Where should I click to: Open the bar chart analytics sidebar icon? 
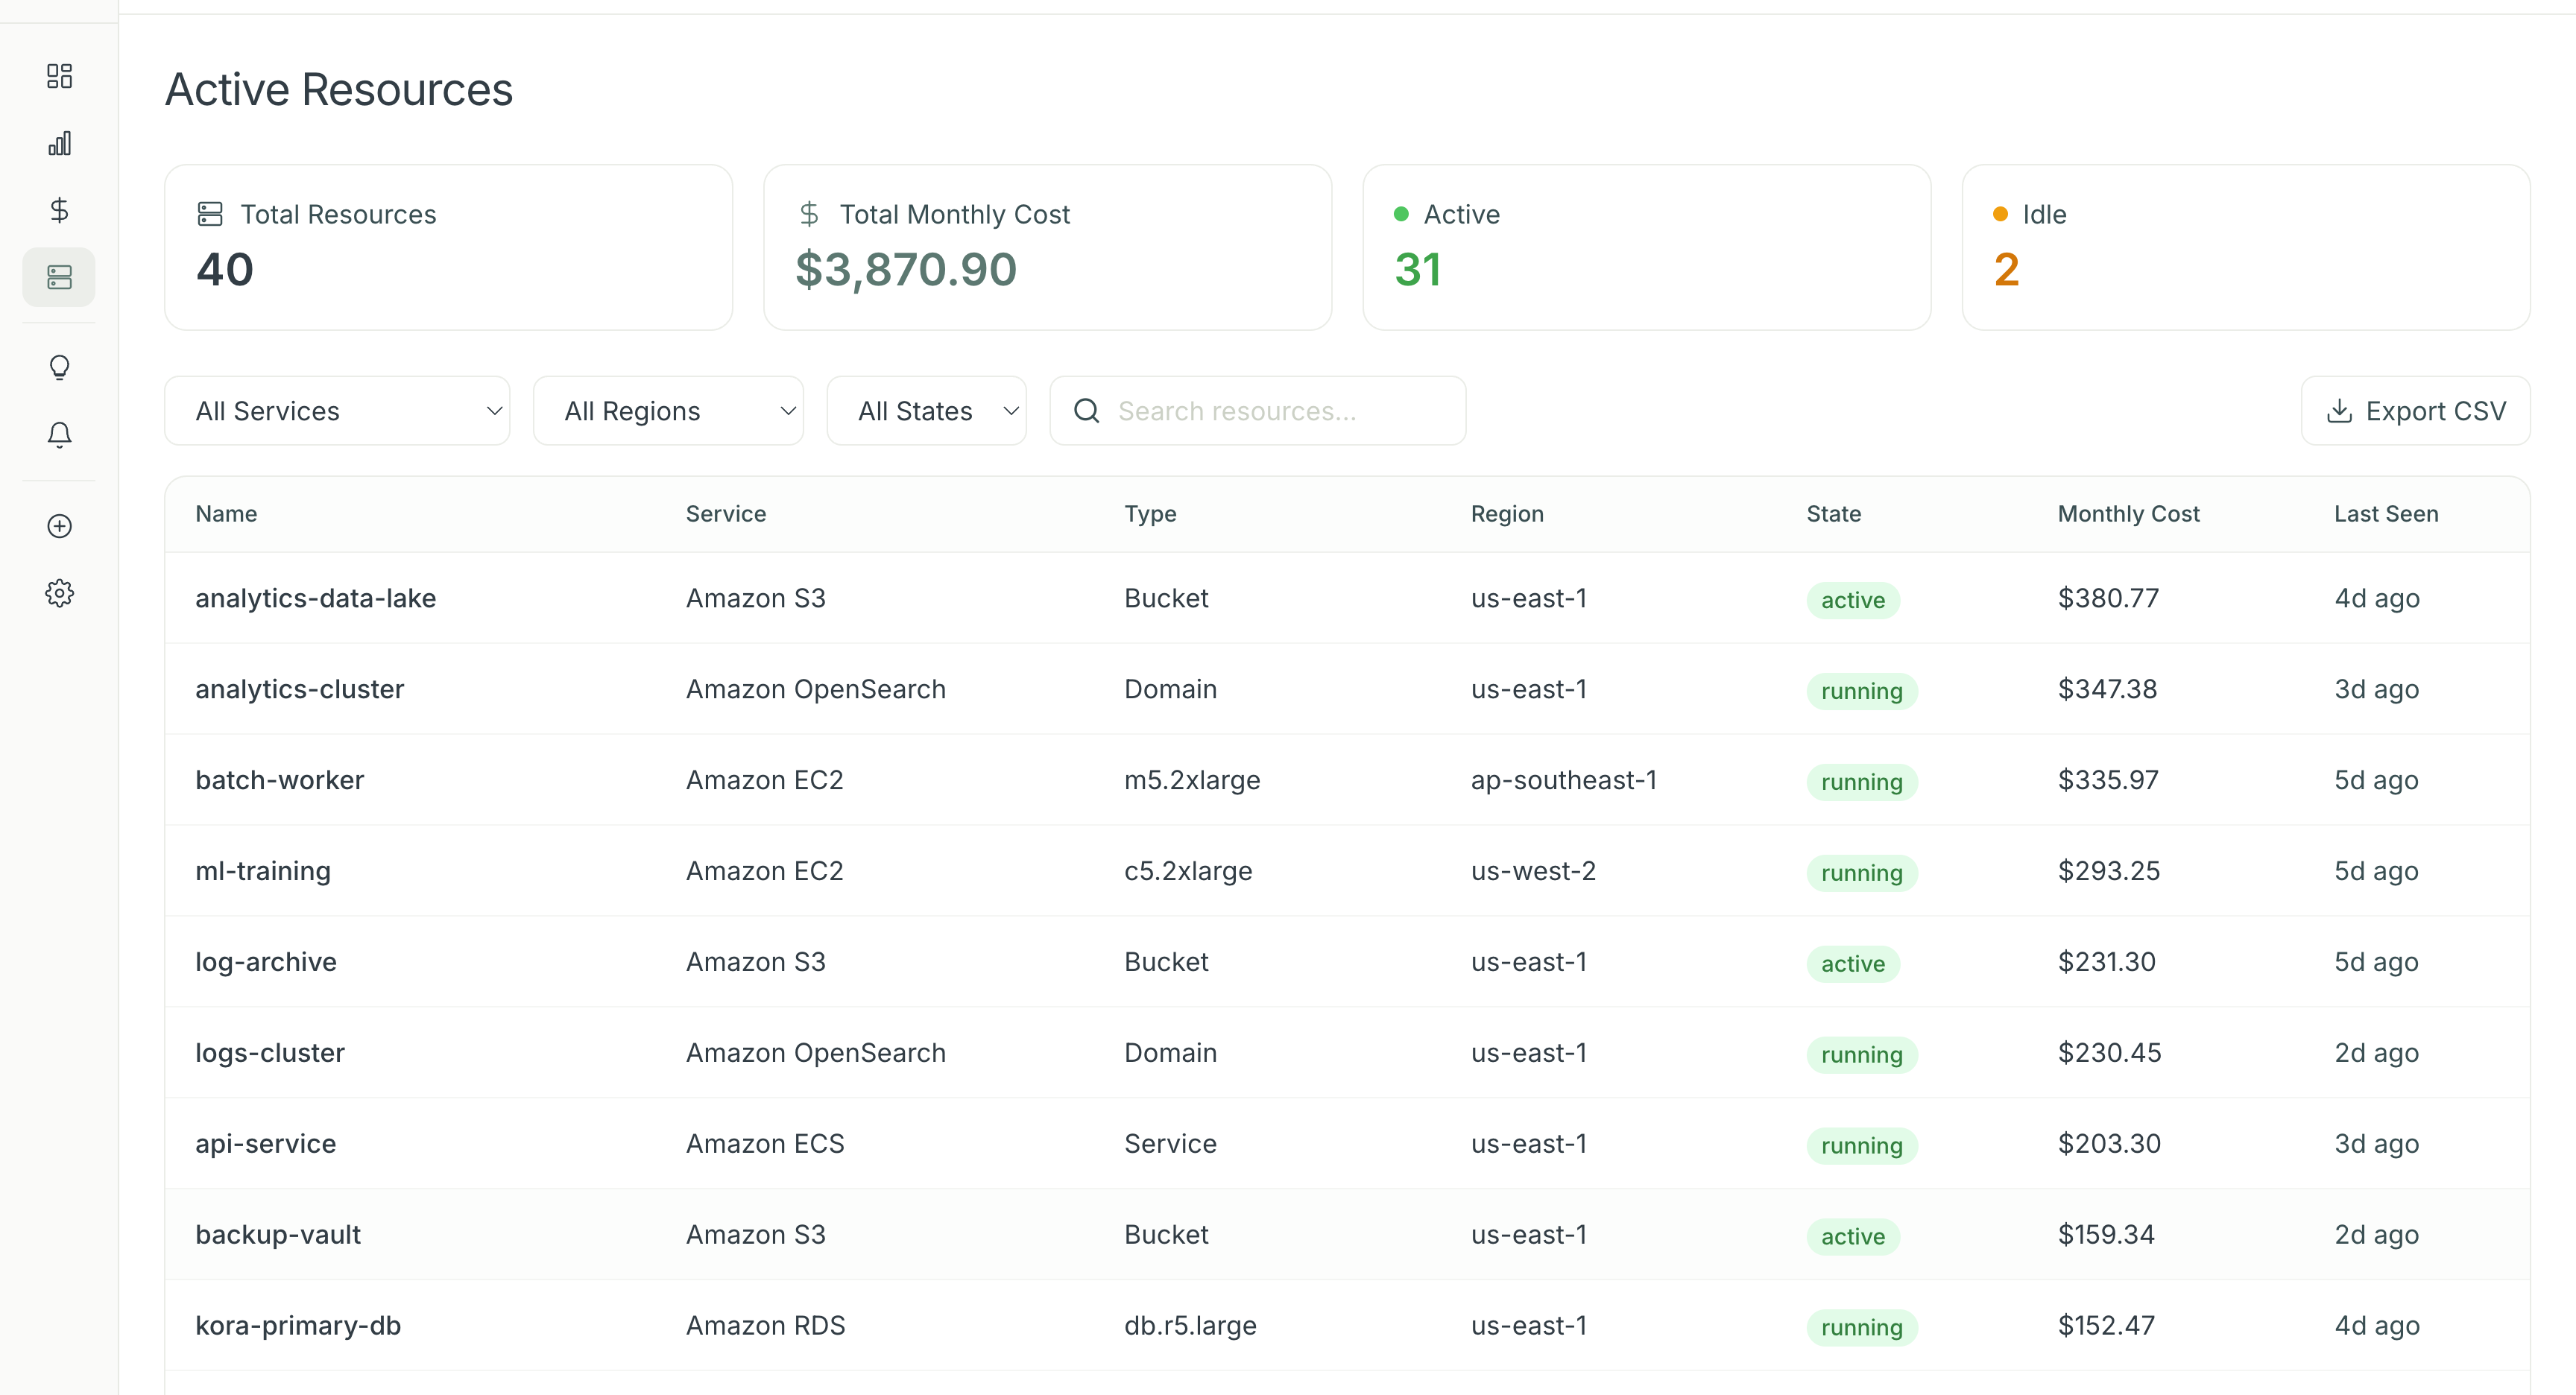[x=59, y=143]
